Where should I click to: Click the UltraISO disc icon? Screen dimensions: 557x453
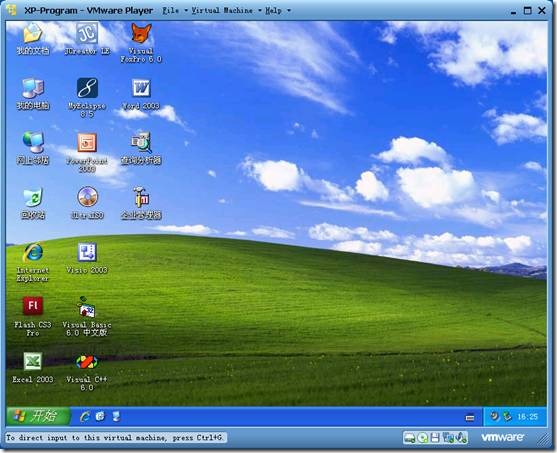(x=87, y=197)
